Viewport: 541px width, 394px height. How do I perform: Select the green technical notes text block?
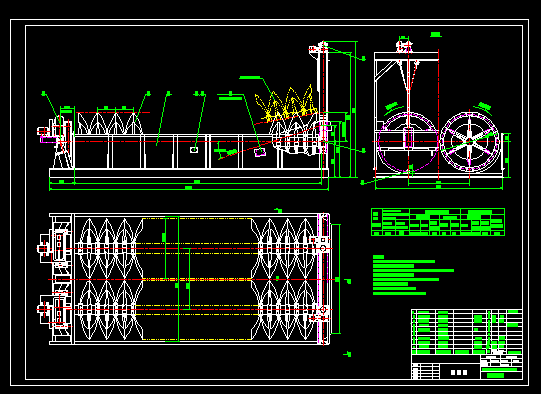(x=413, y=275)
